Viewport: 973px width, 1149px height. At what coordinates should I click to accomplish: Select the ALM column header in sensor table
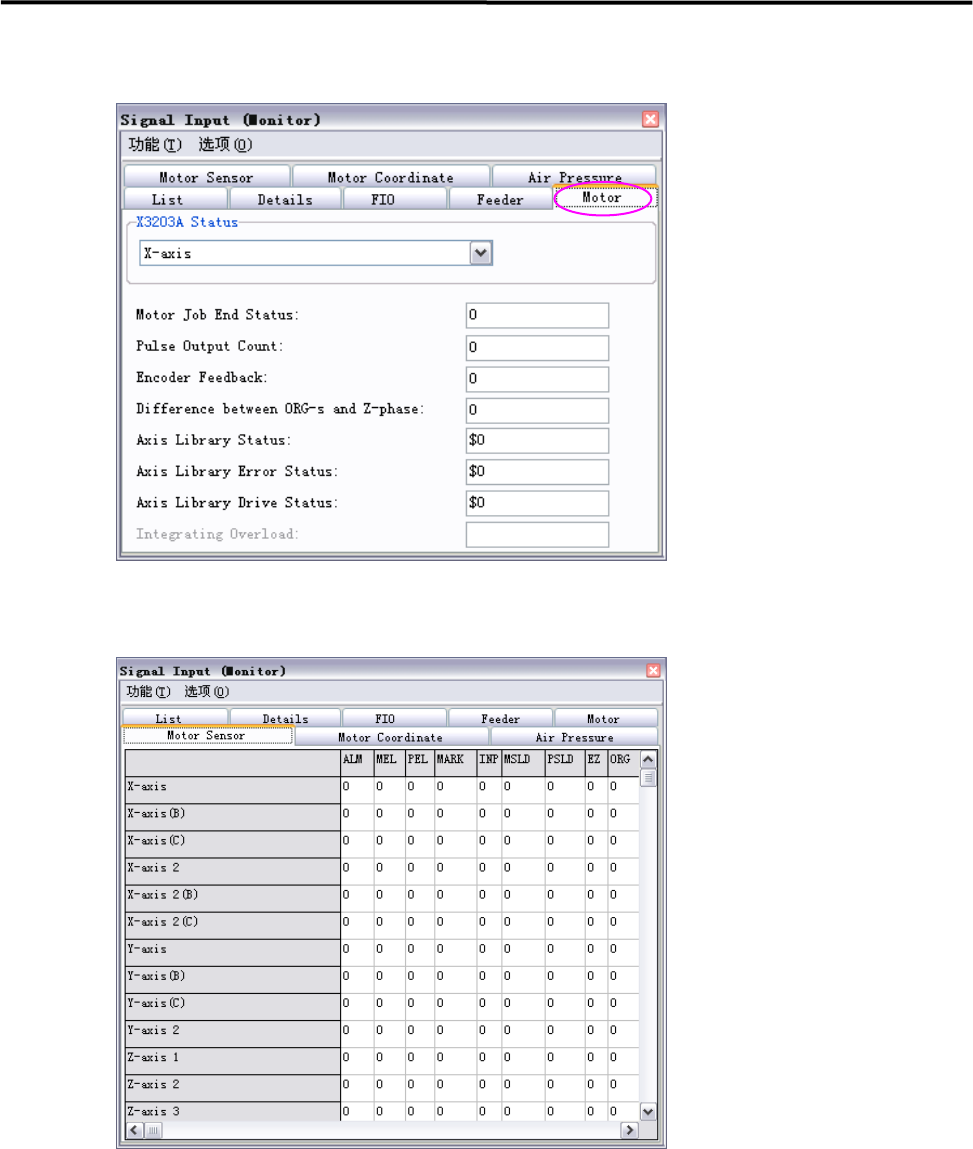(x=357, y=760)
